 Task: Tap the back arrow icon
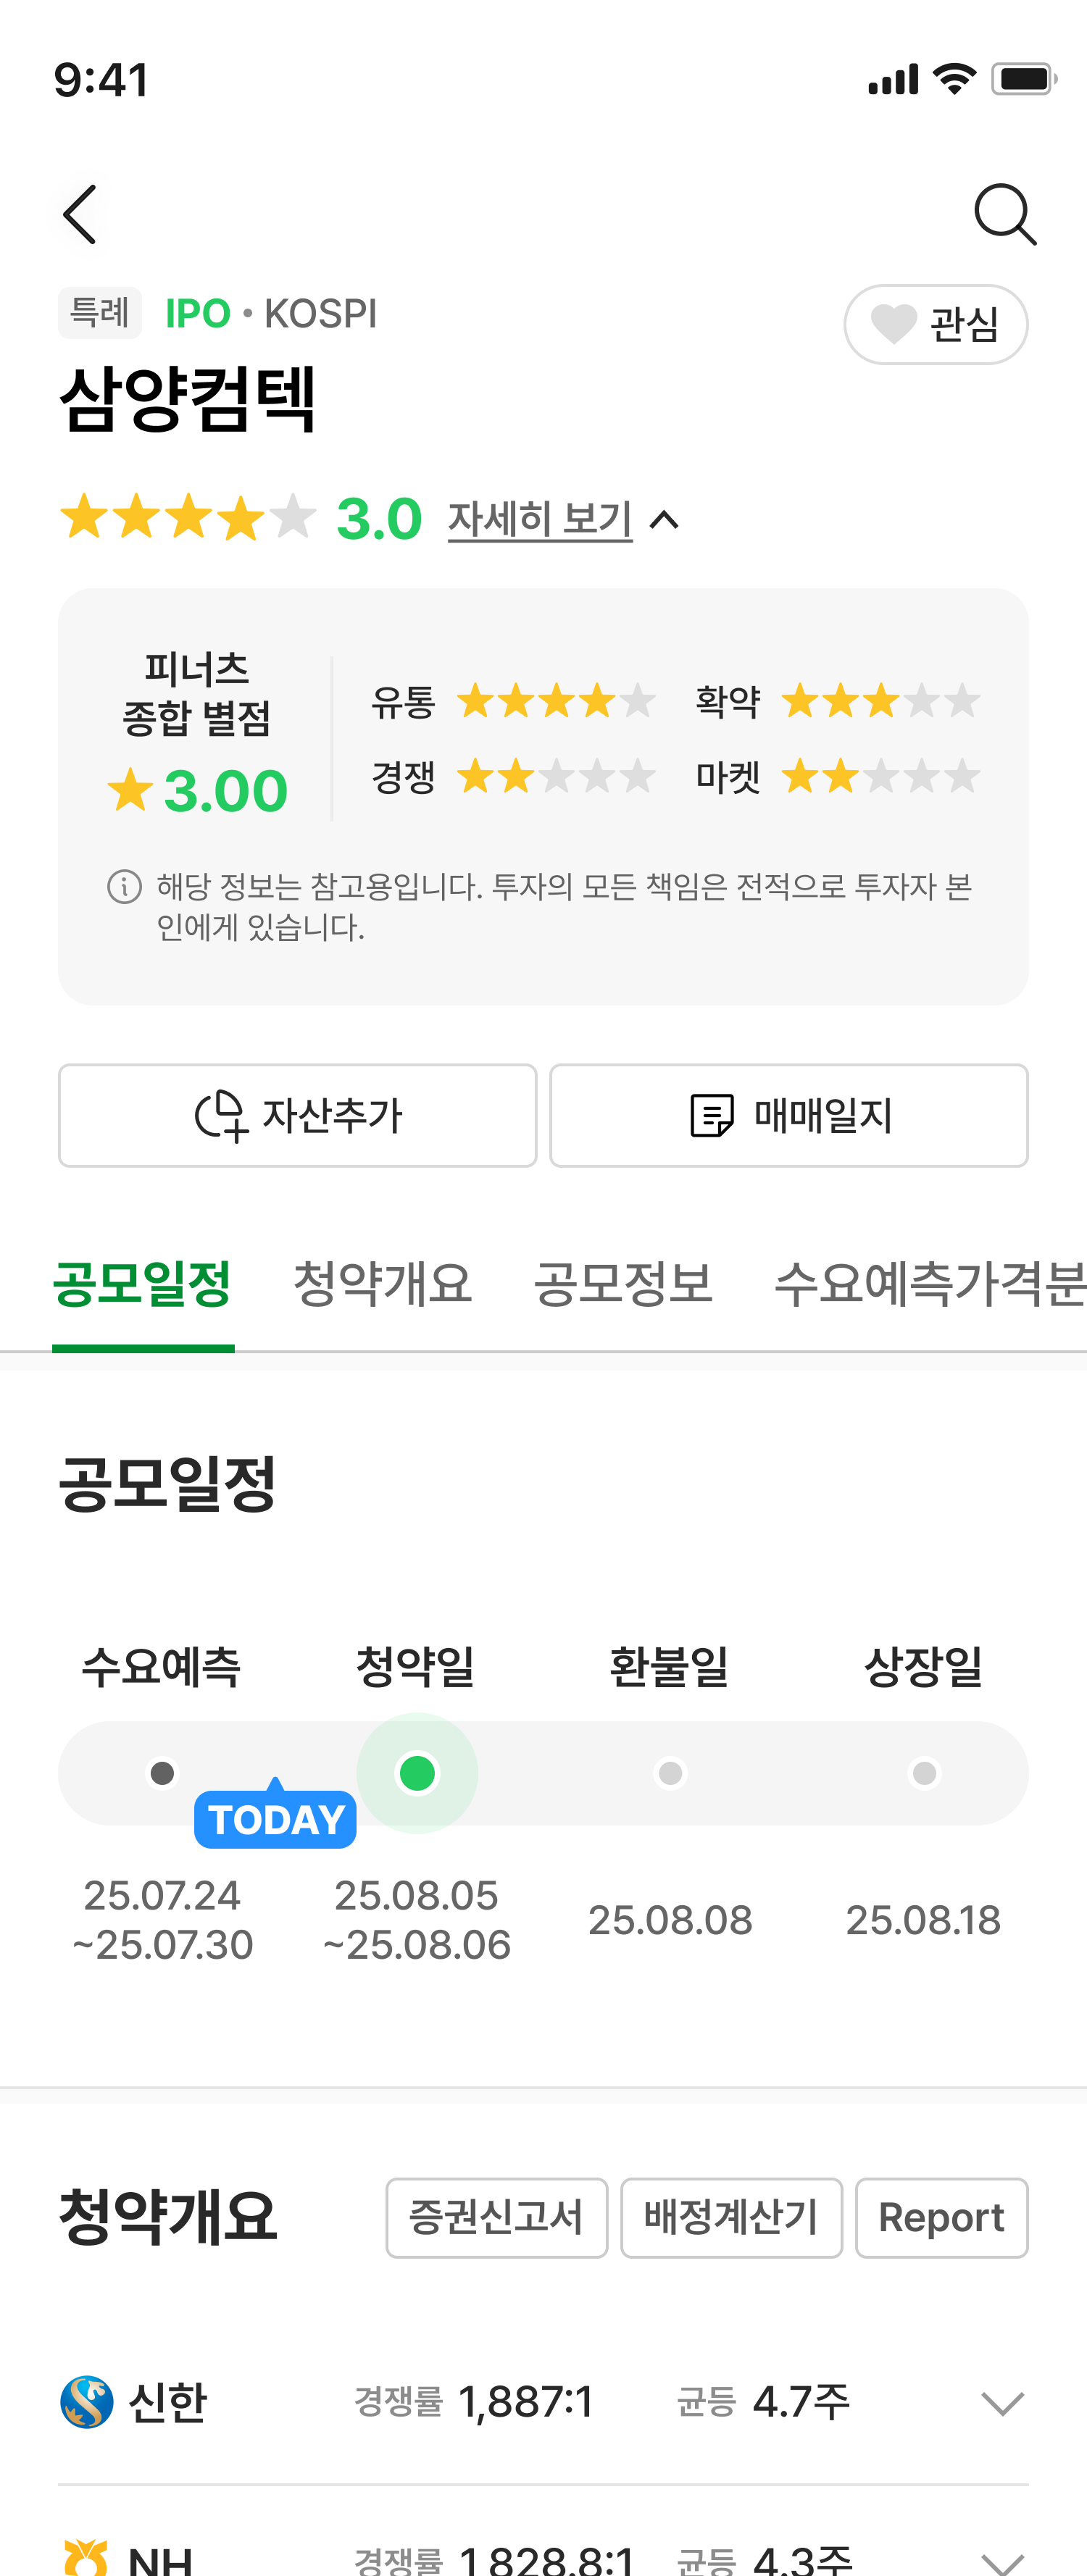pos(80,214)
